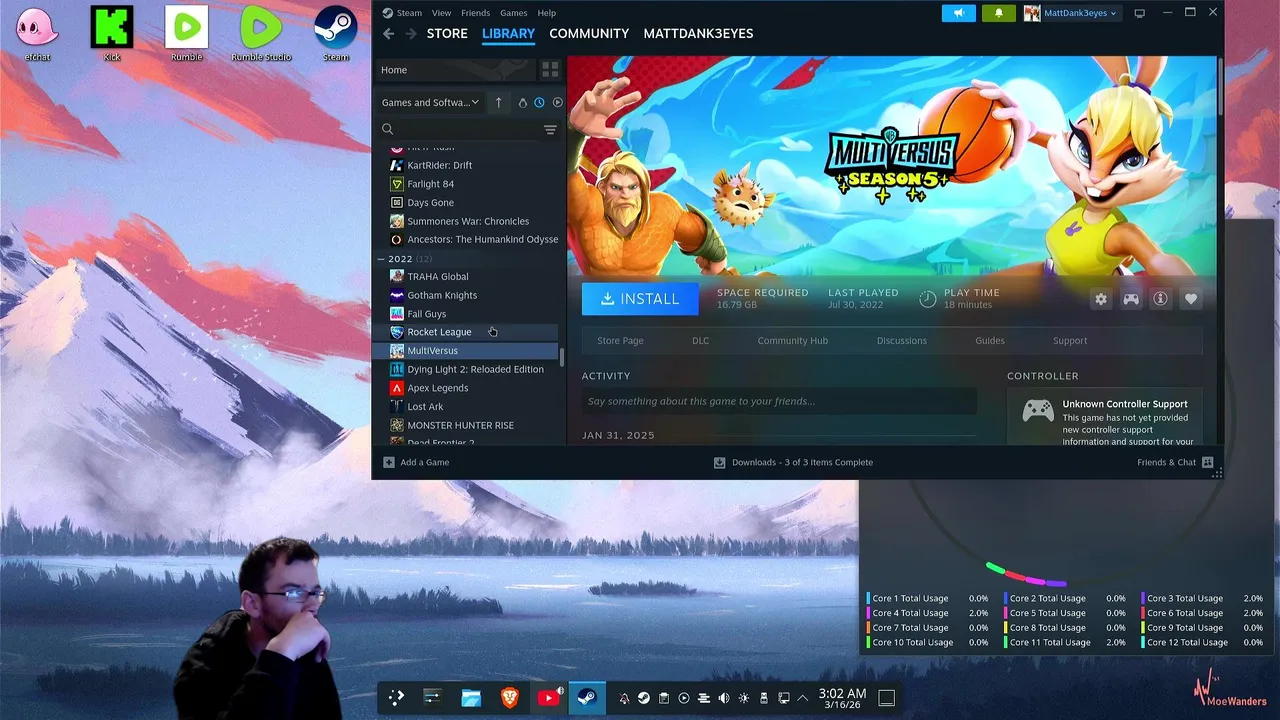
Task: Open MultiVersus game settings gear
Action: [x=1101, y=299]
